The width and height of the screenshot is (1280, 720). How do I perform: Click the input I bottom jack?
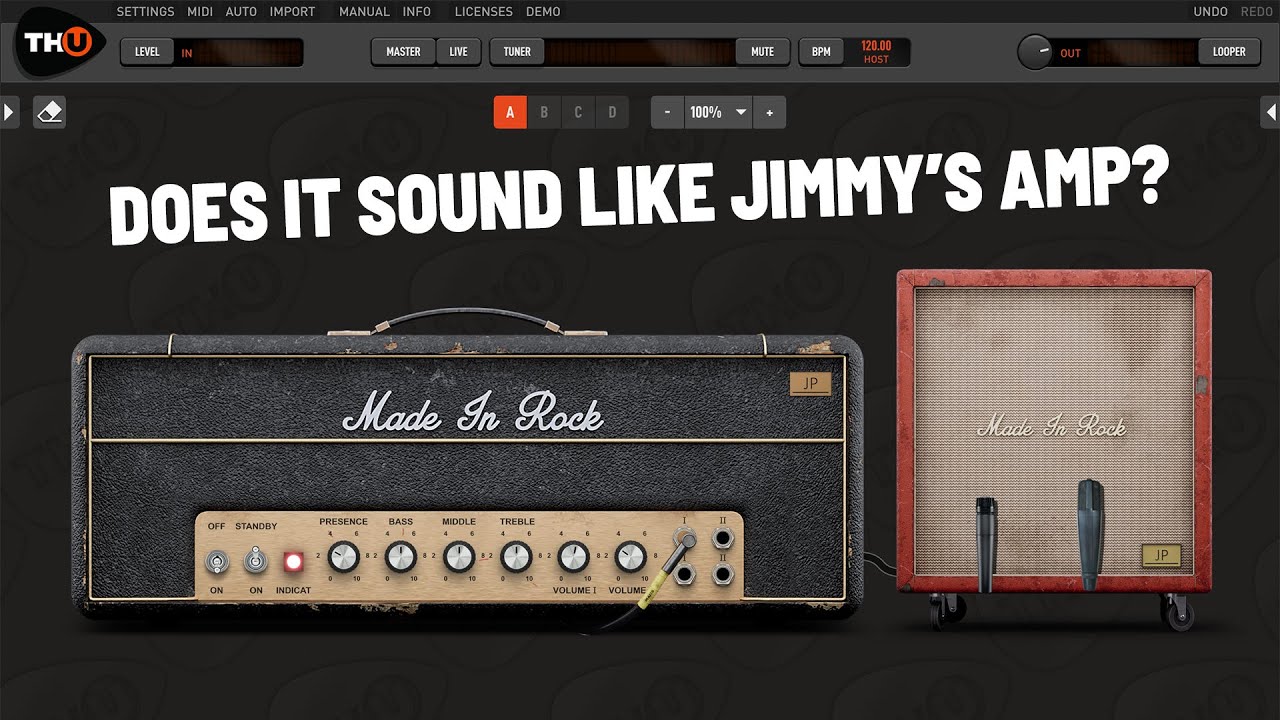pyautogui.click(x=686, y=575)
